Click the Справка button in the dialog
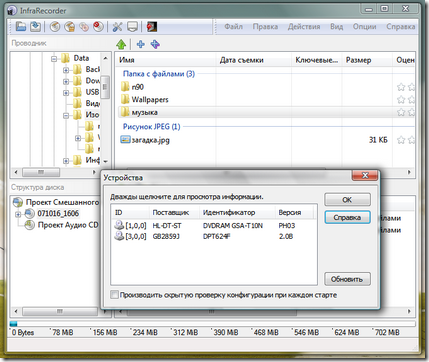 point(347,217)
